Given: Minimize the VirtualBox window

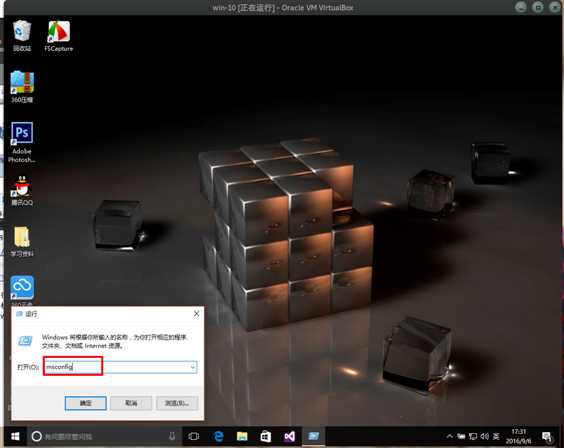Looking at the screenshot, I should point(521,7).
